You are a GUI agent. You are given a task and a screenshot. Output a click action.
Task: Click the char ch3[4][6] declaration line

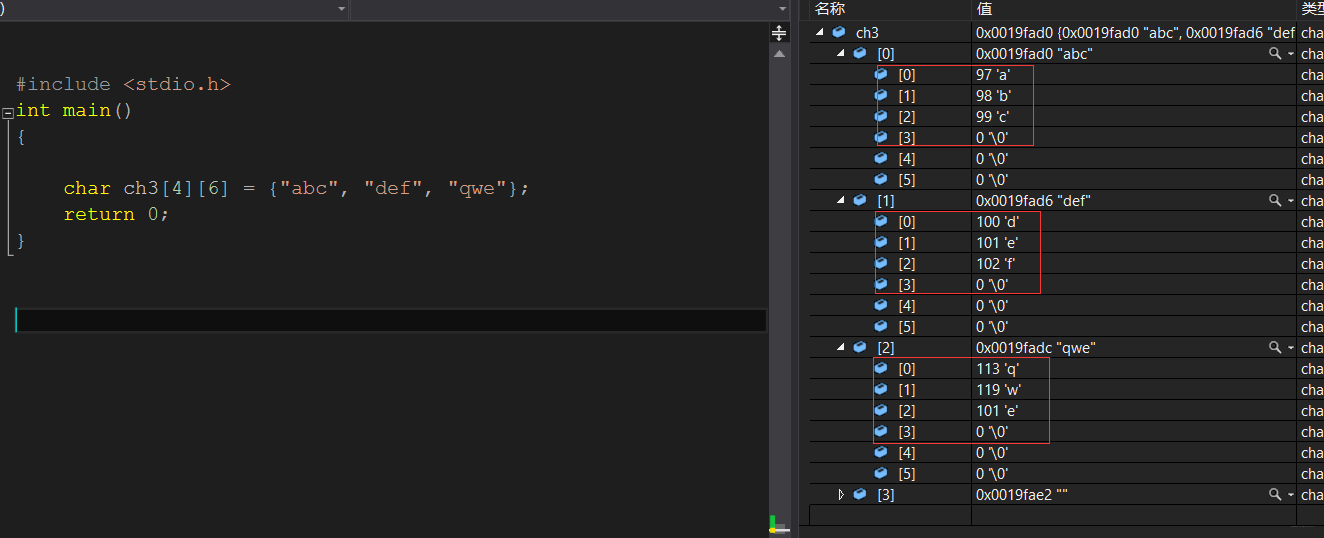(x=296, y=188)
